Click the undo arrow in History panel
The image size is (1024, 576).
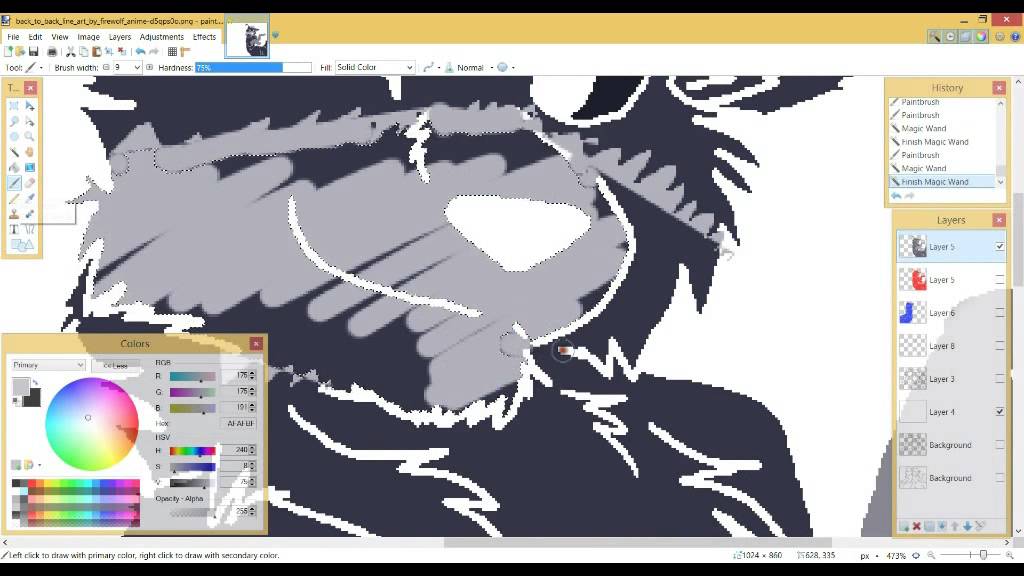[897, 195]
